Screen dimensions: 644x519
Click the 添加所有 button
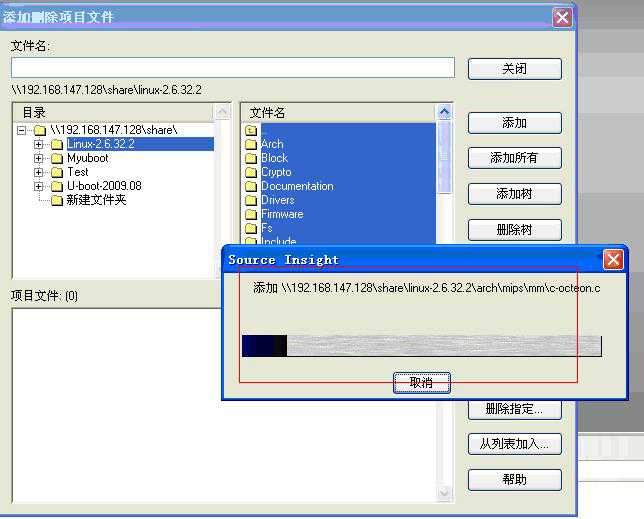click(514, 158)
